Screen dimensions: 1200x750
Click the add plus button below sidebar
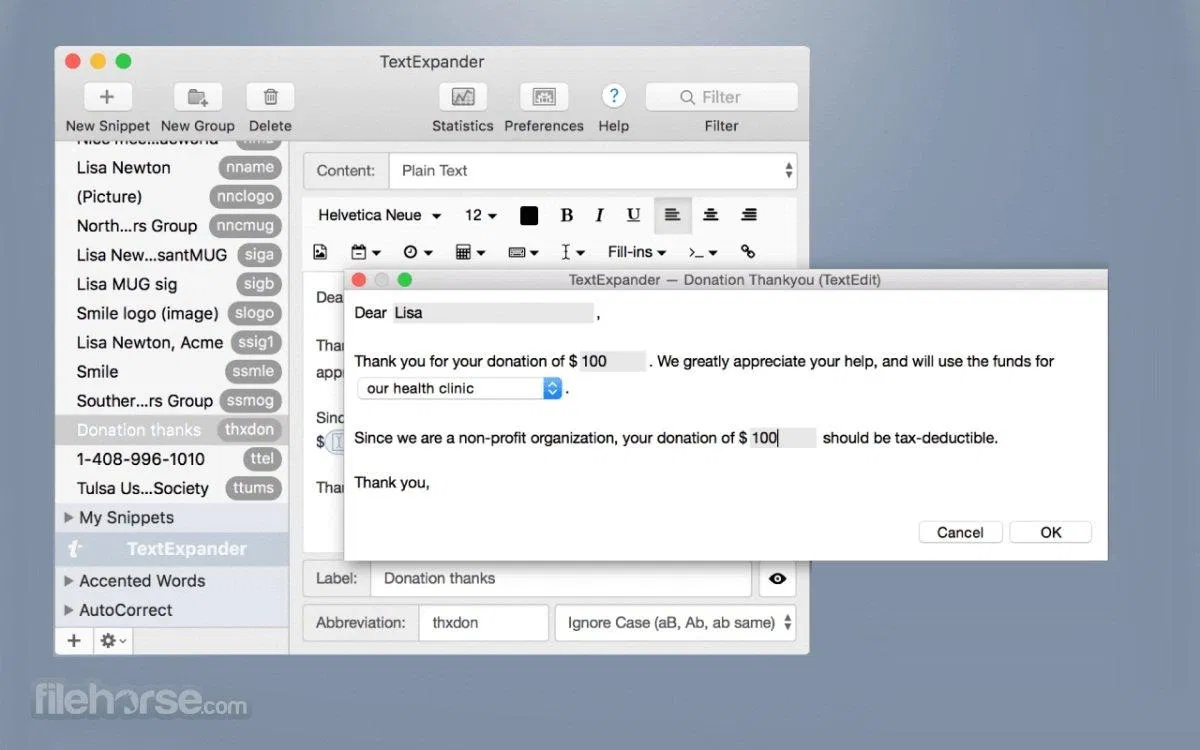click(x=74, y=641)
